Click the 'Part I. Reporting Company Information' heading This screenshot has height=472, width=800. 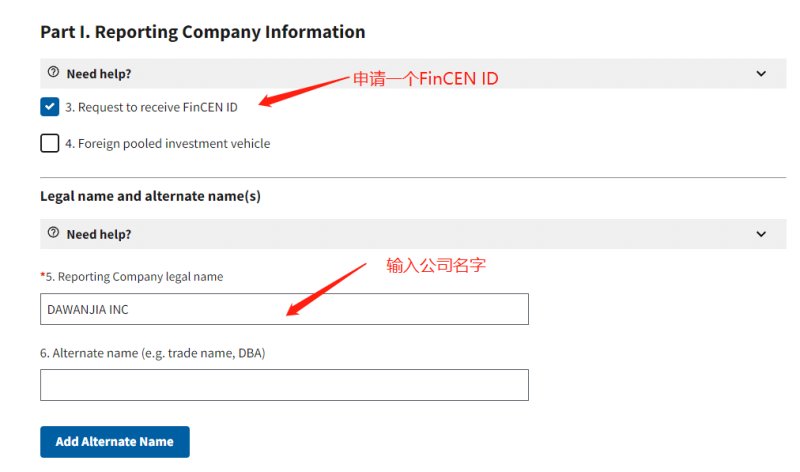click(x=203, y=32)
